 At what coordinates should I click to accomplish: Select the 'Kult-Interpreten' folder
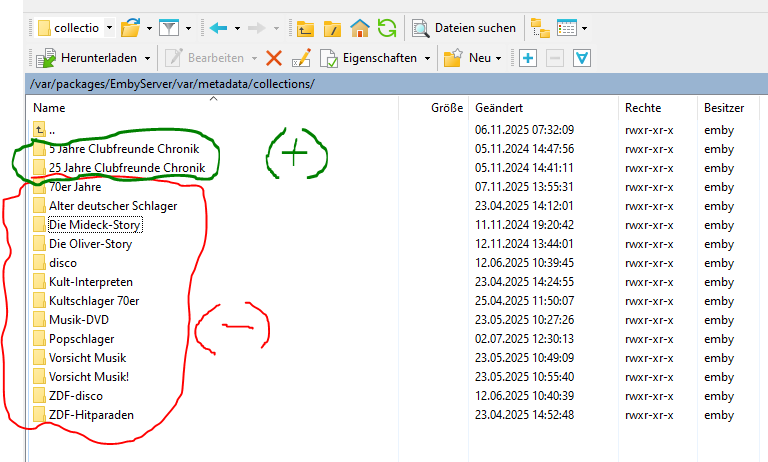pos(91,282)
